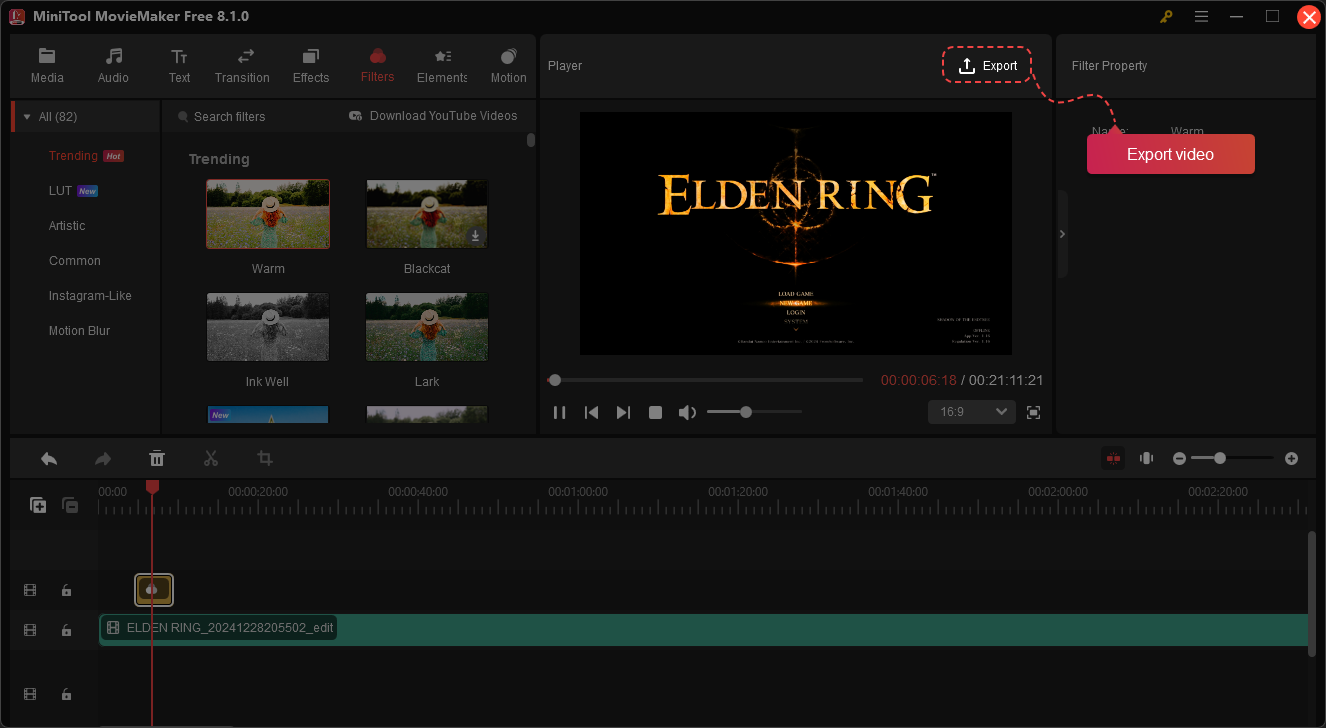This screenshot has width=1326, height=728.
Task: Select the Effects tab
Action: click(311, 66)
